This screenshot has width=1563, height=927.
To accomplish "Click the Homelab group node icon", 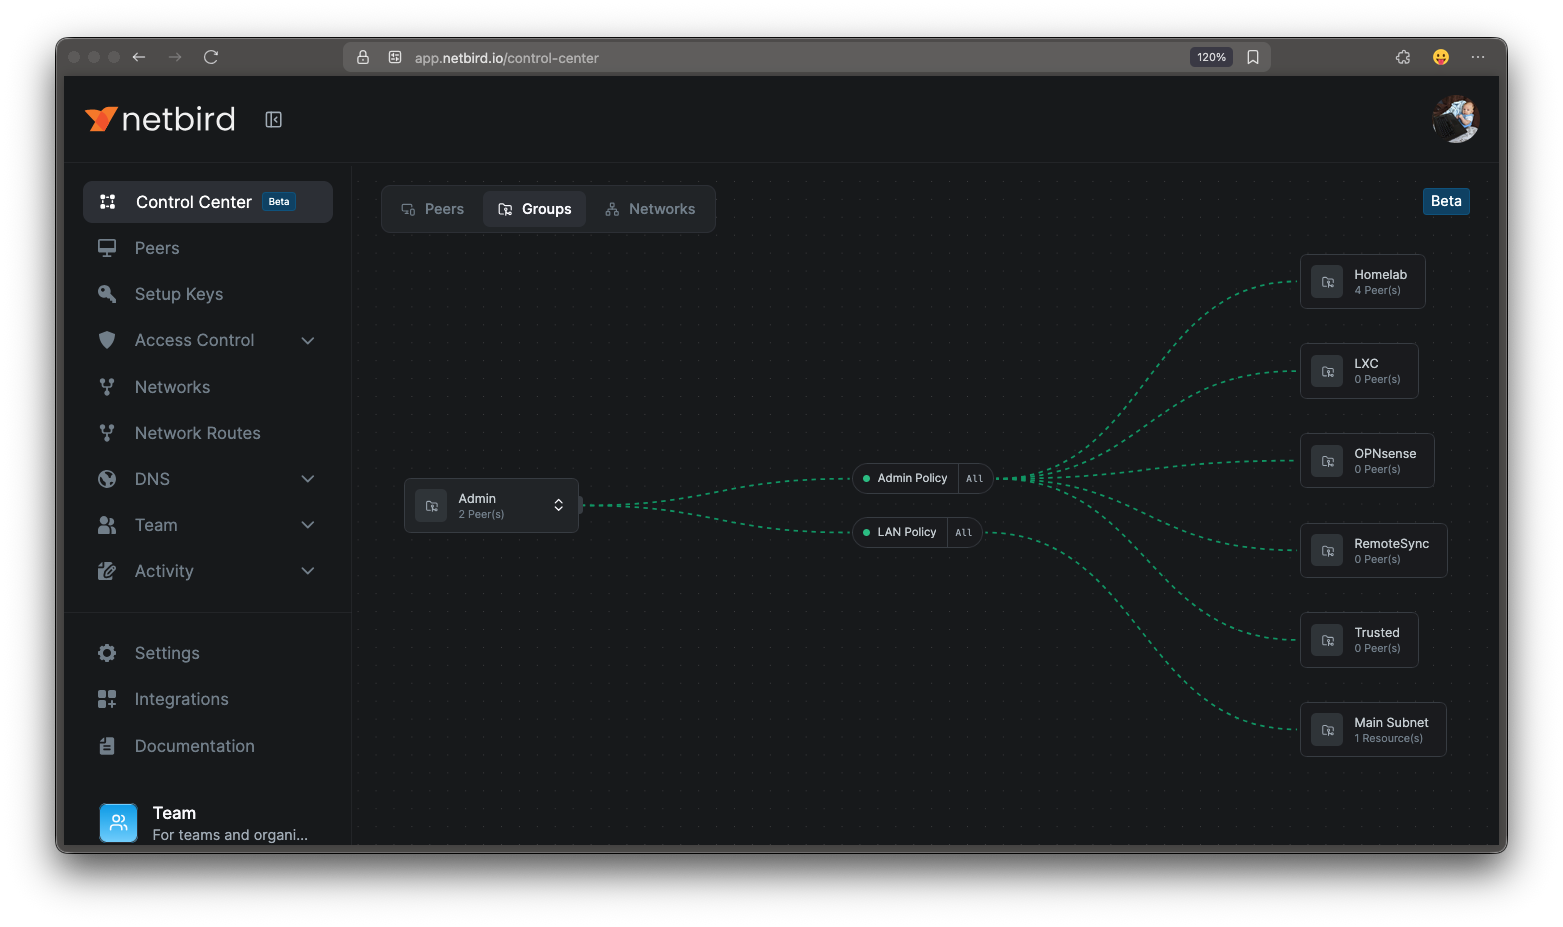I will [1327, 282].
